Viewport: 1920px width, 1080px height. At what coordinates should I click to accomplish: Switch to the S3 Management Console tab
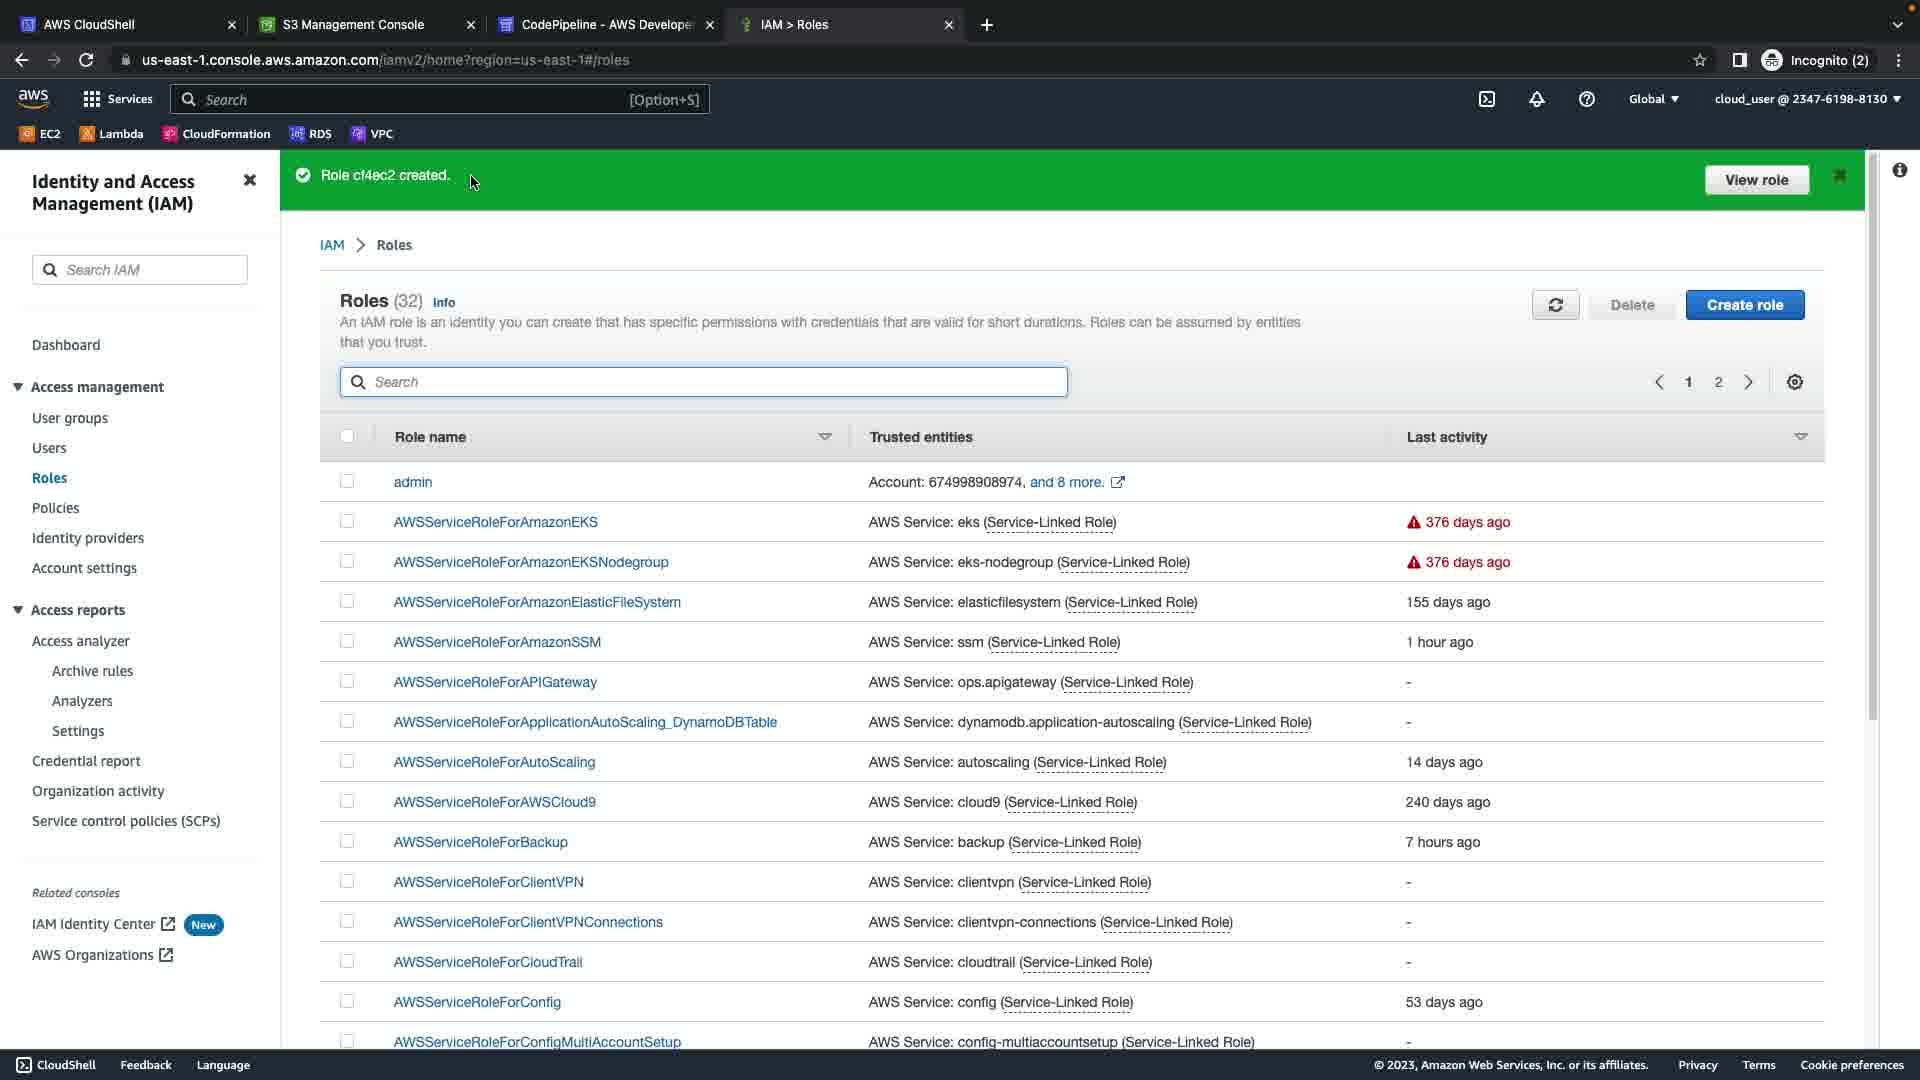[353, 24]
